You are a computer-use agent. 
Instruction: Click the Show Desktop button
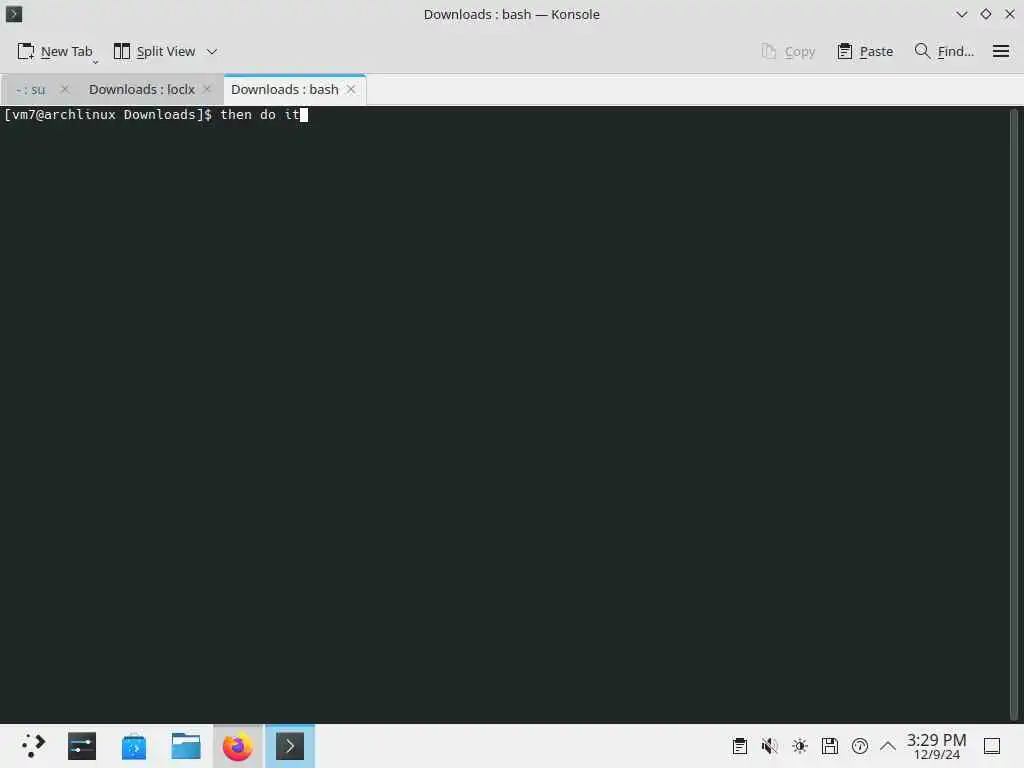tap(992, 746)
